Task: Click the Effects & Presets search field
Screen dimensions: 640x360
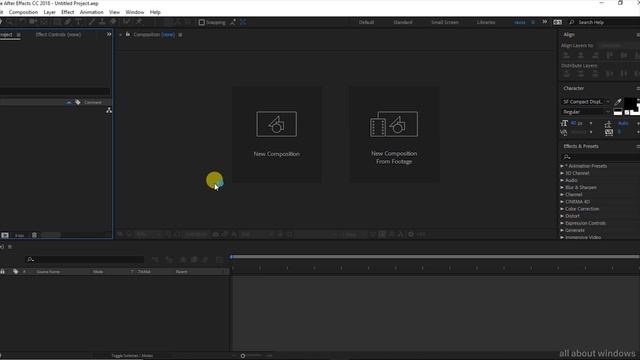Action: click(x=600, y=157)
